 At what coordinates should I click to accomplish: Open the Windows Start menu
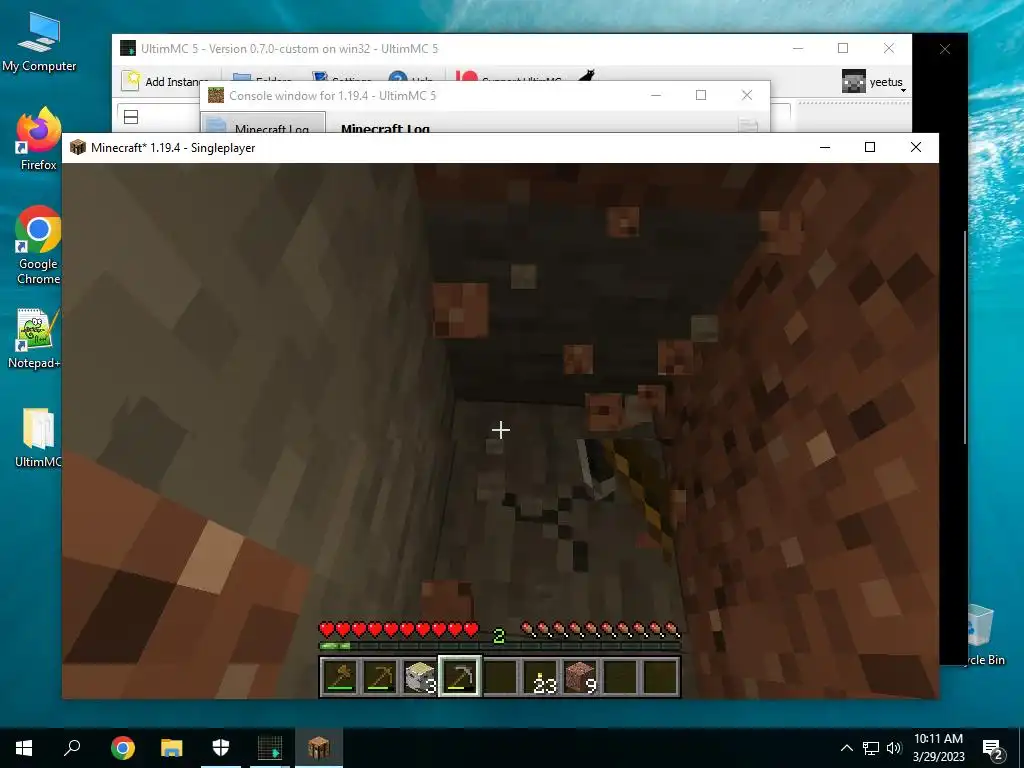point(24,748)
